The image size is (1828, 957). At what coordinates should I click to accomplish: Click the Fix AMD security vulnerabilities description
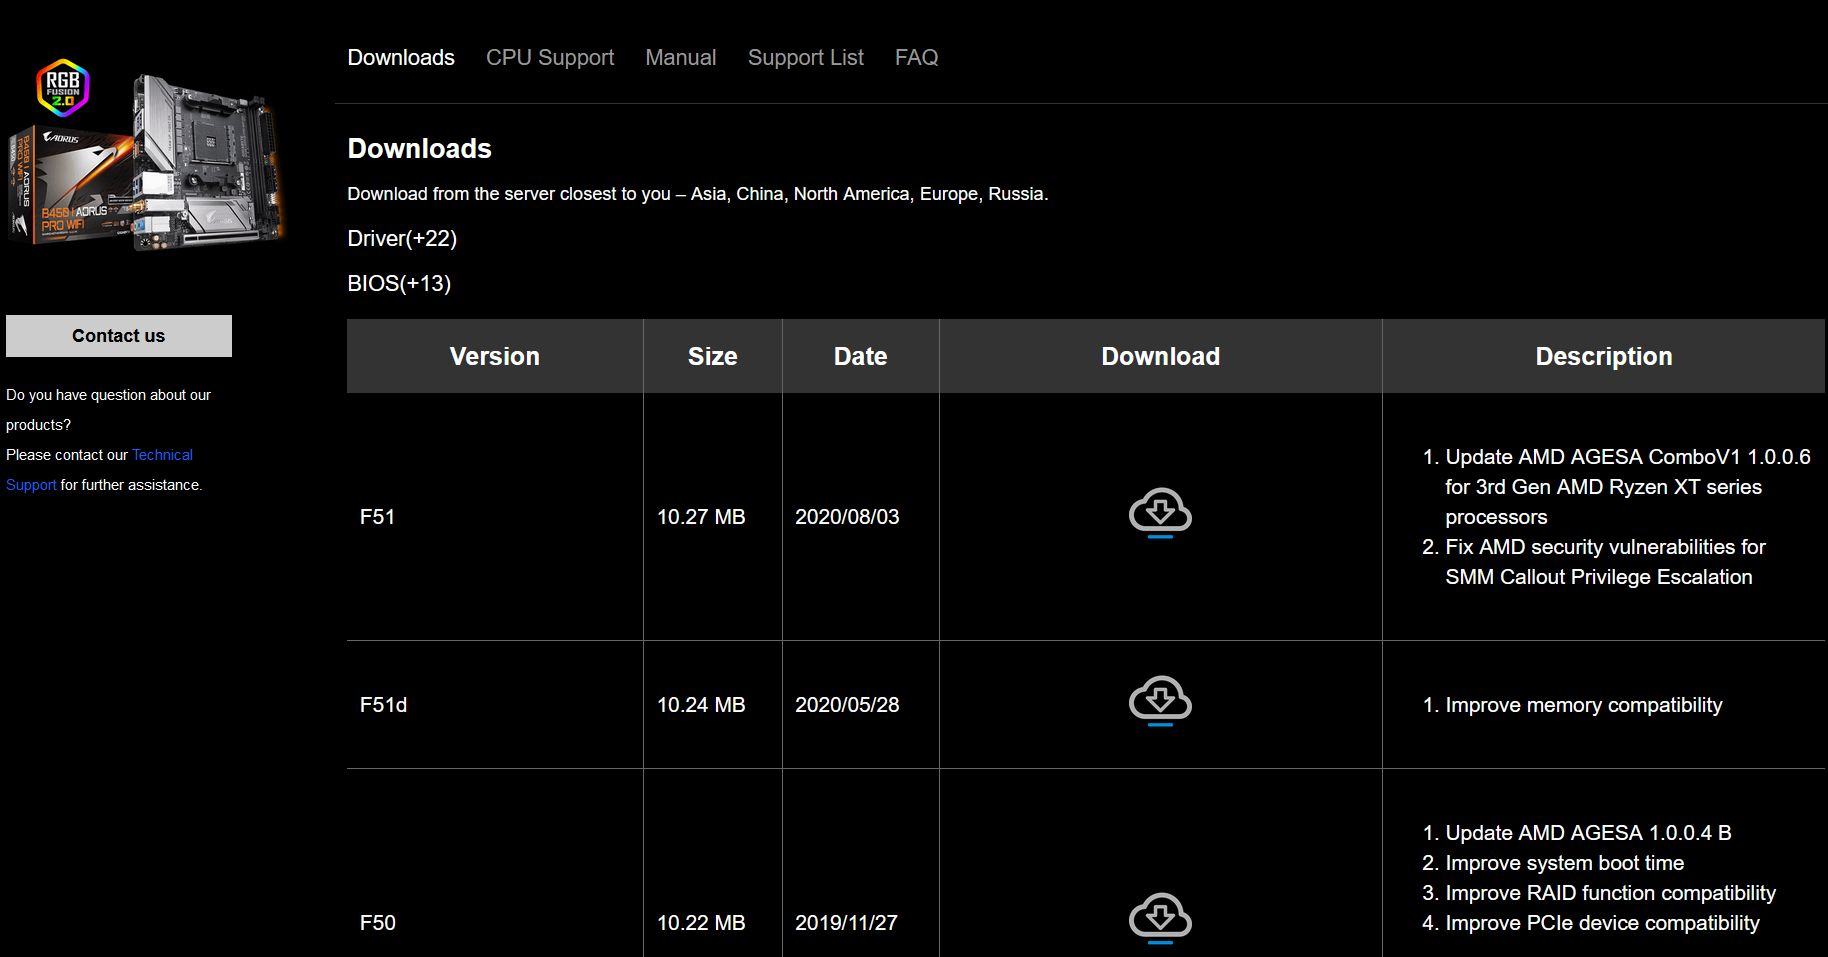[x=1606, y=562]
